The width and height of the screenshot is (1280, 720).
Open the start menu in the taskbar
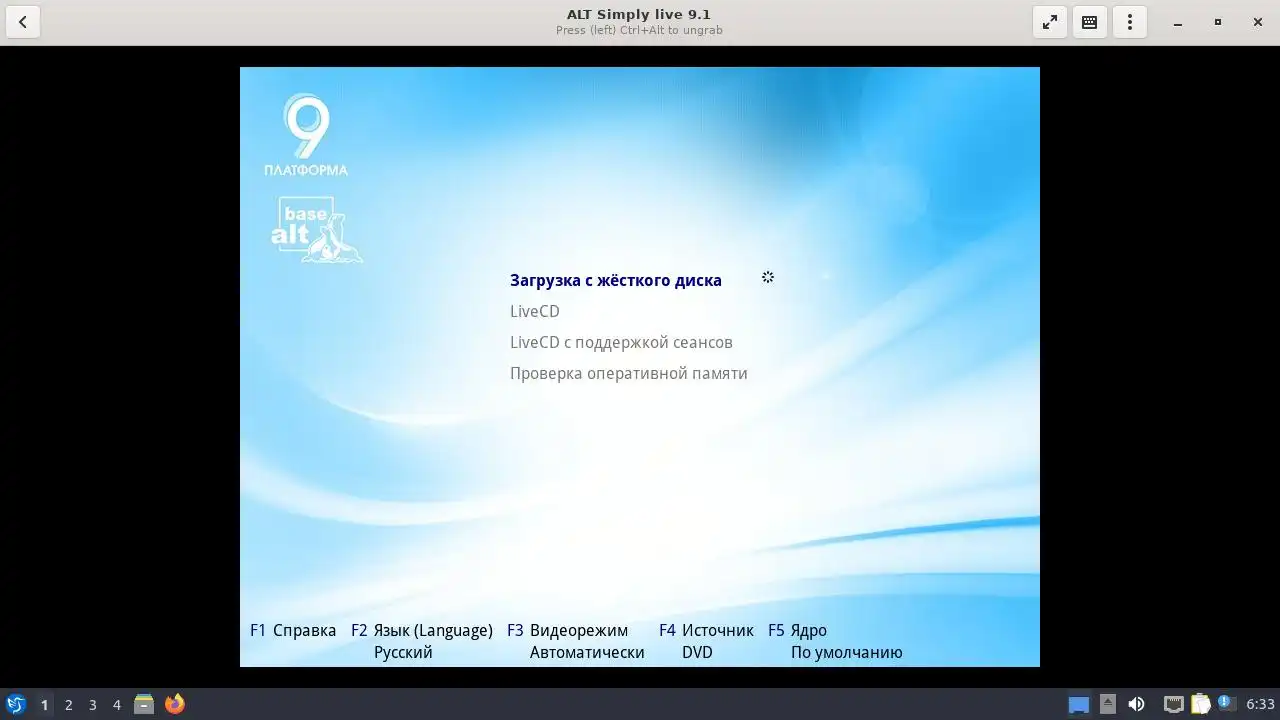coord(16,704)
